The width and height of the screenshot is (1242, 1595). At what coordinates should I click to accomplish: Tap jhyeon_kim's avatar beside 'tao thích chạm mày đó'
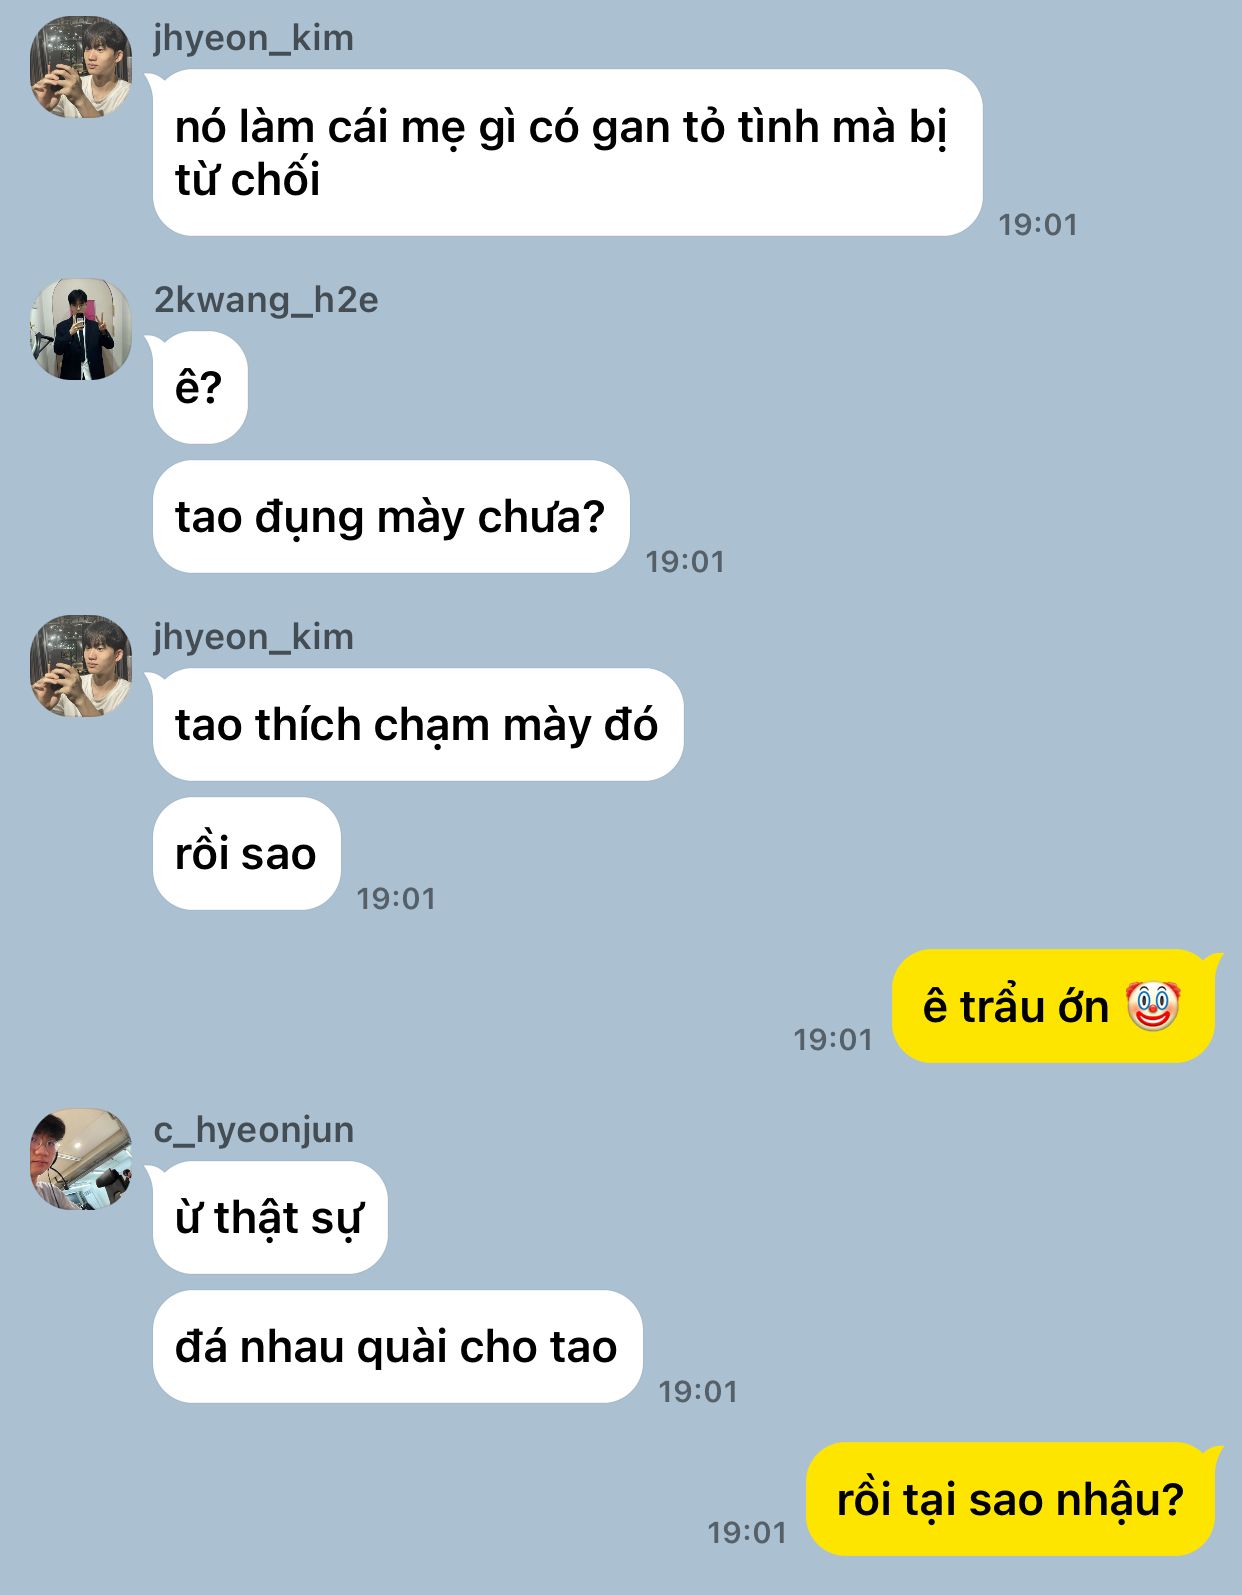click(81, 666)
